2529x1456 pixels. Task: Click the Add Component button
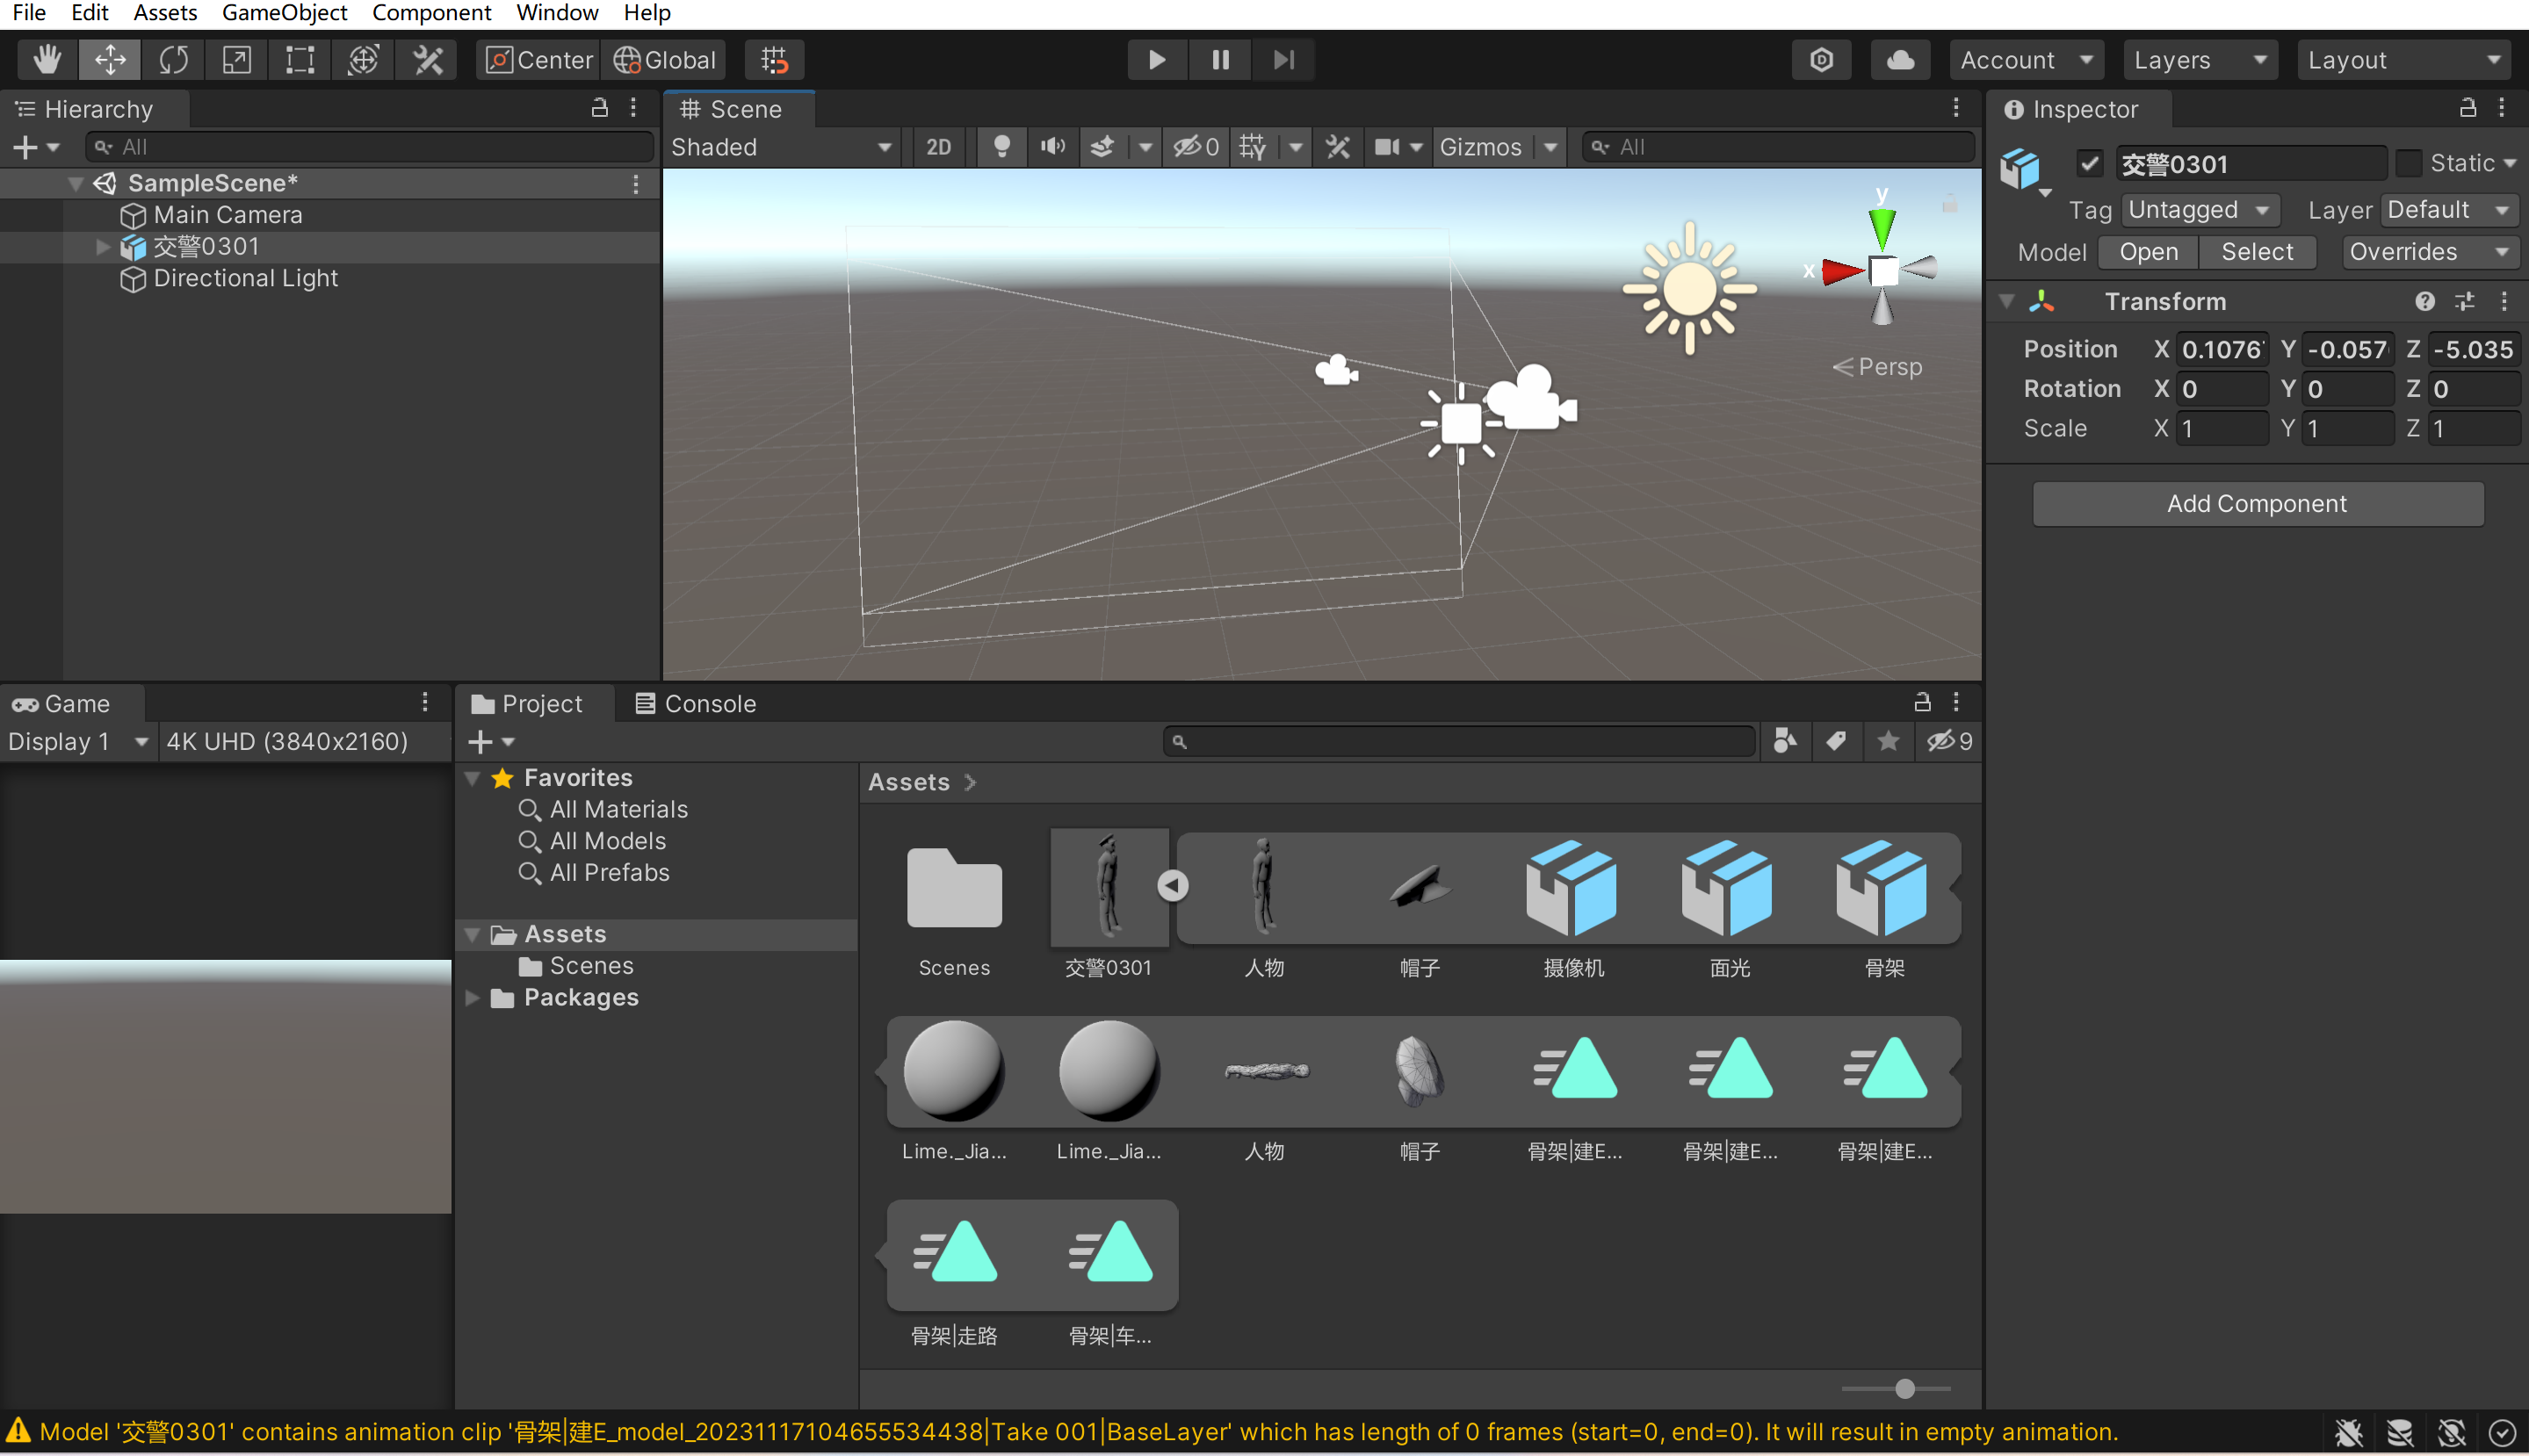[x=2257, y=504]
